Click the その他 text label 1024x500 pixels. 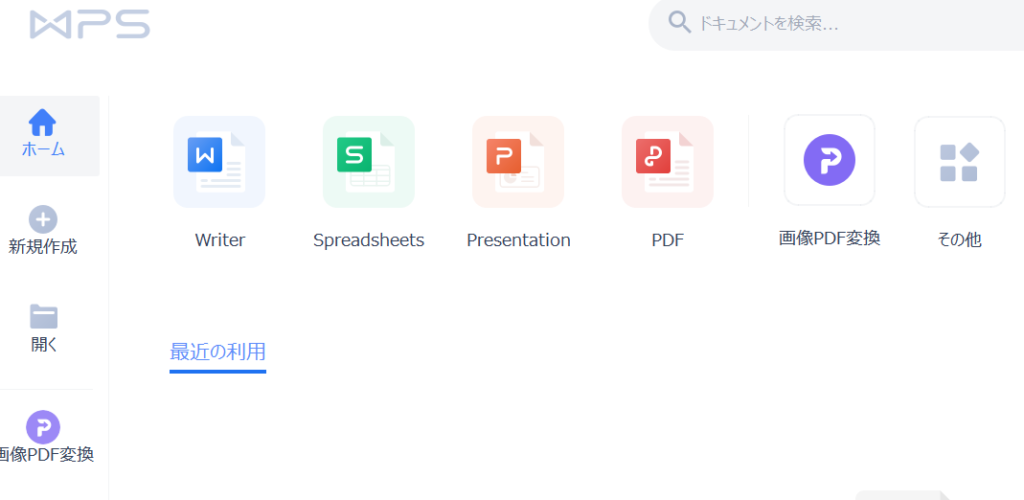959,240
